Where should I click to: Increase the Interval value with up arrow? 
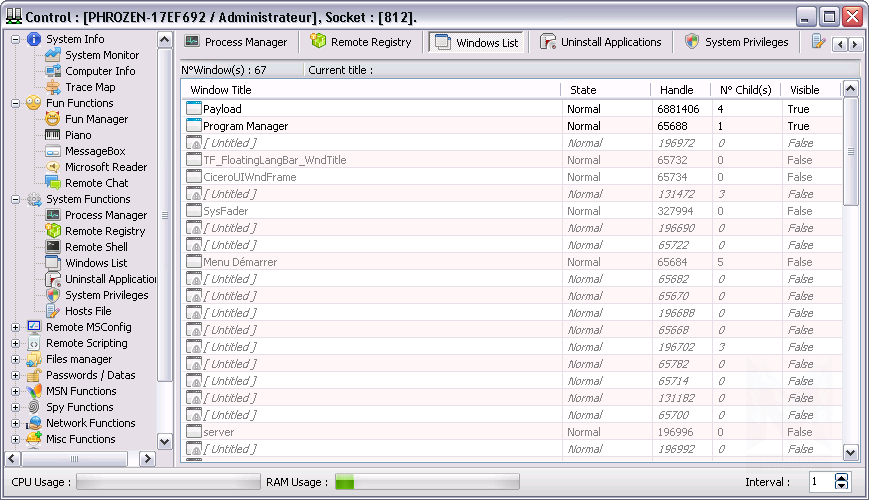point(841,477)
